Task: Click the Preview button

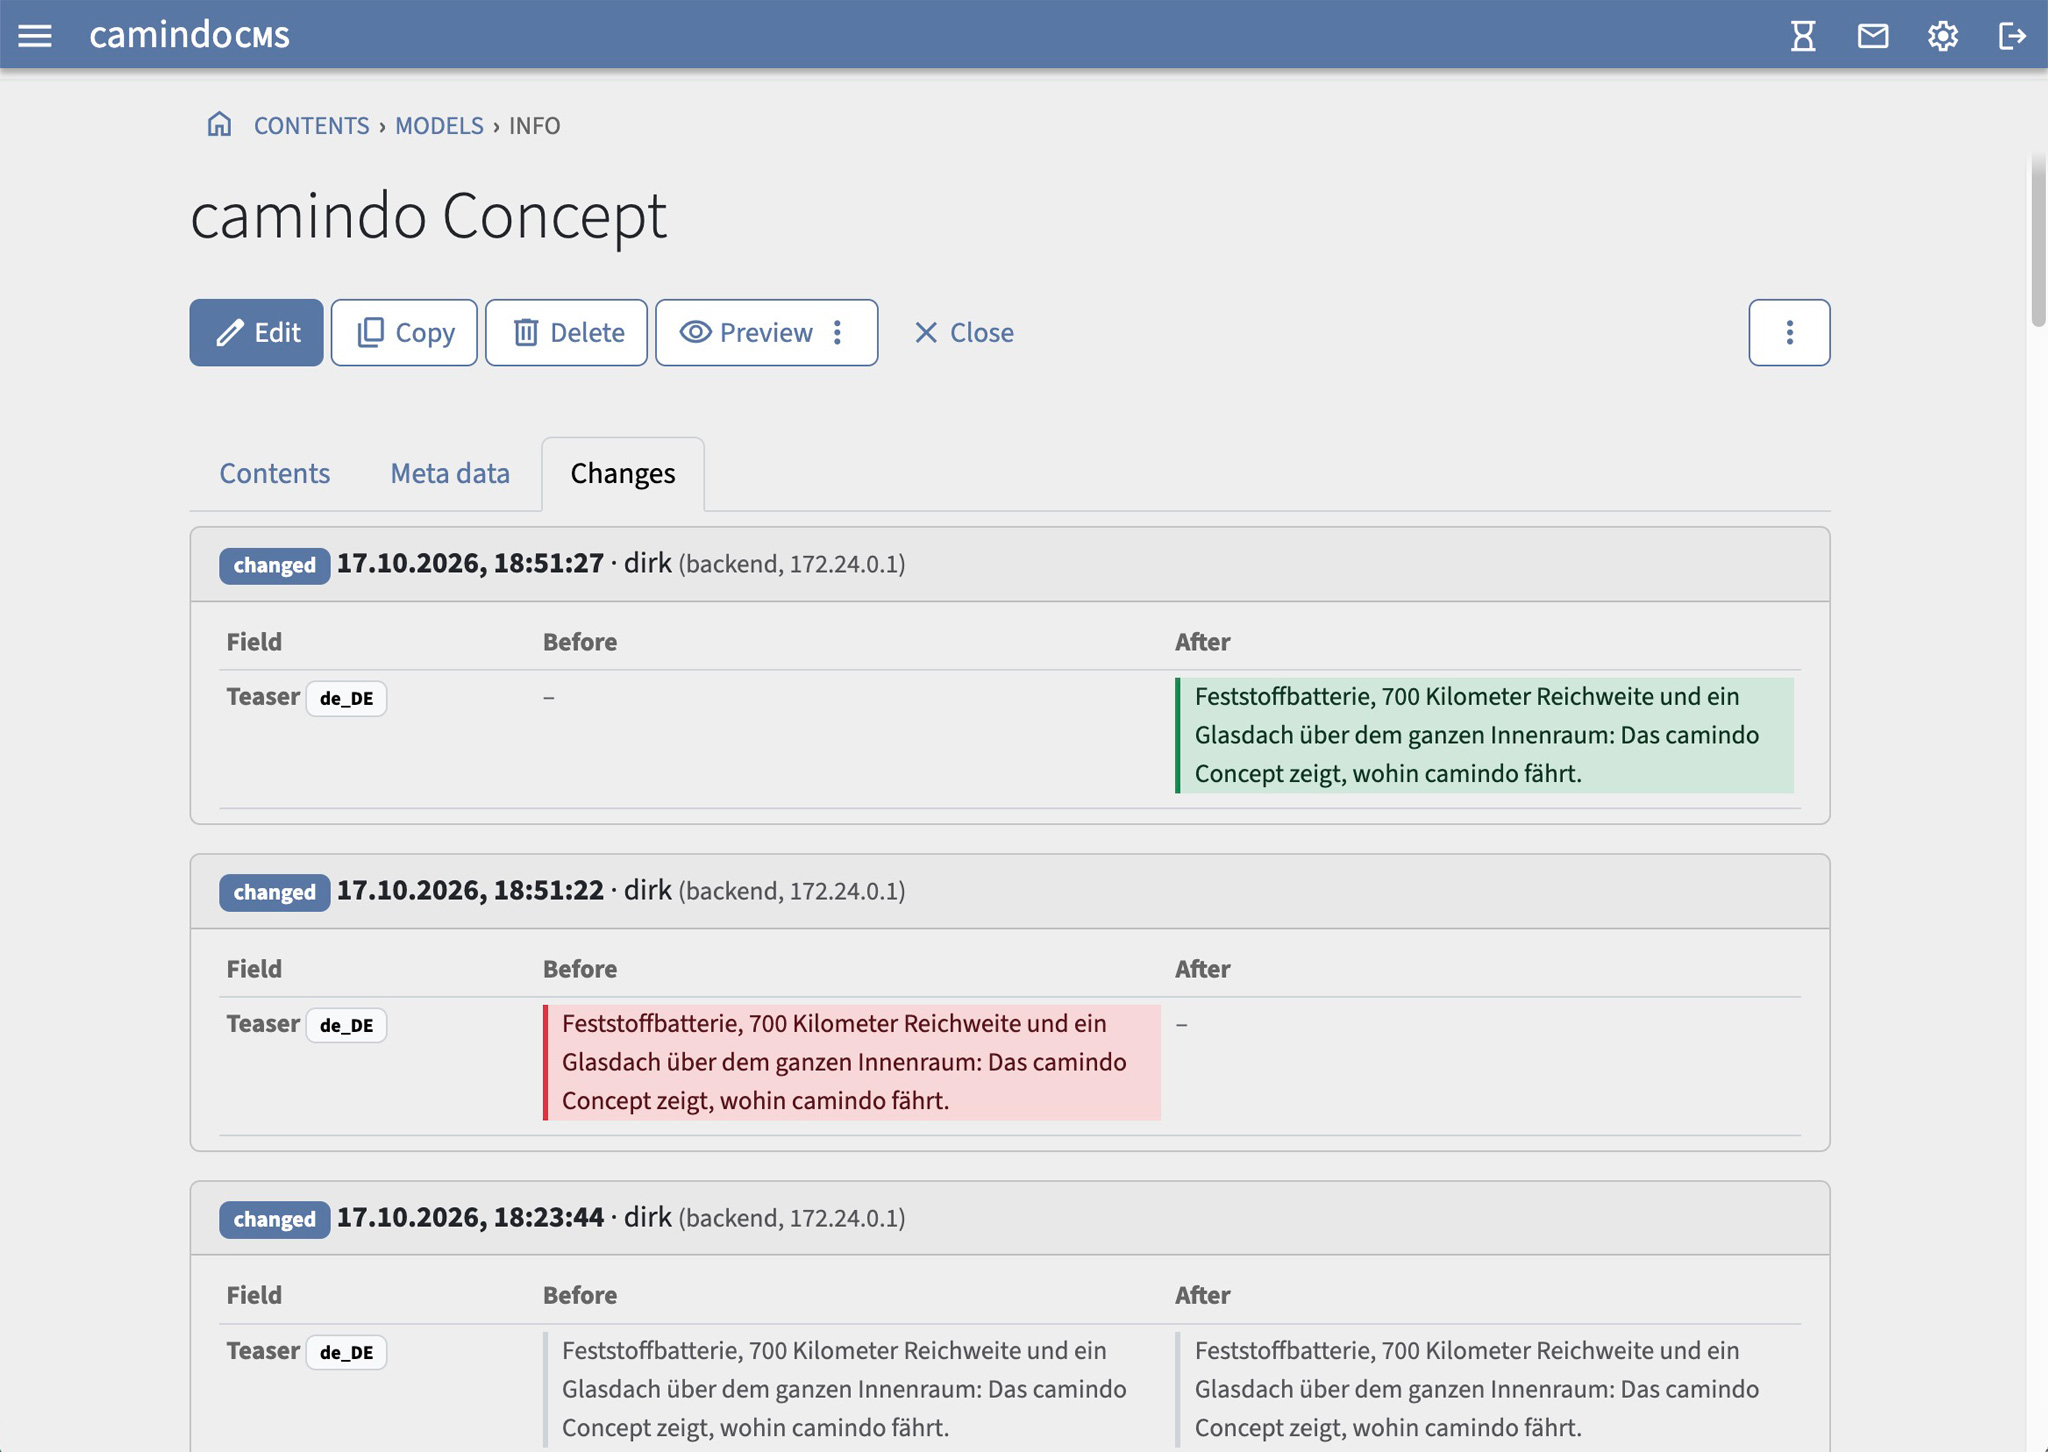Action: [746, 332]
